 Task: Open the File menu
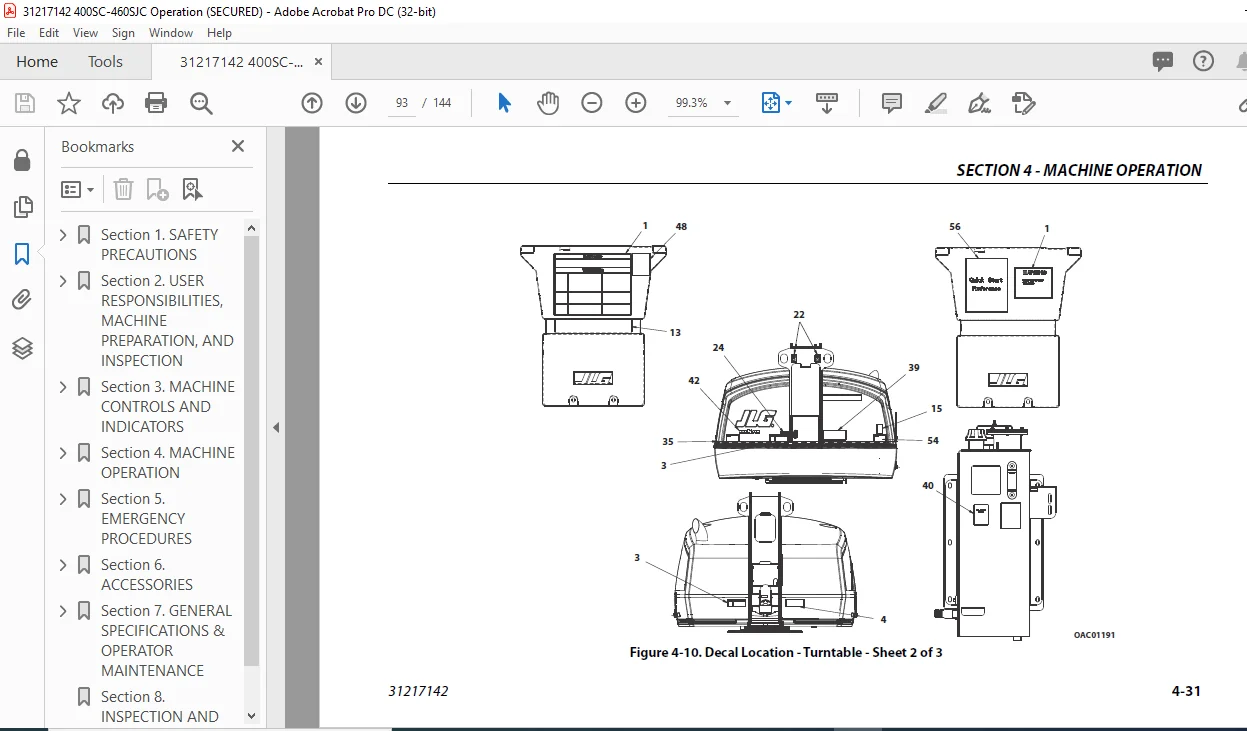[16, 33]
